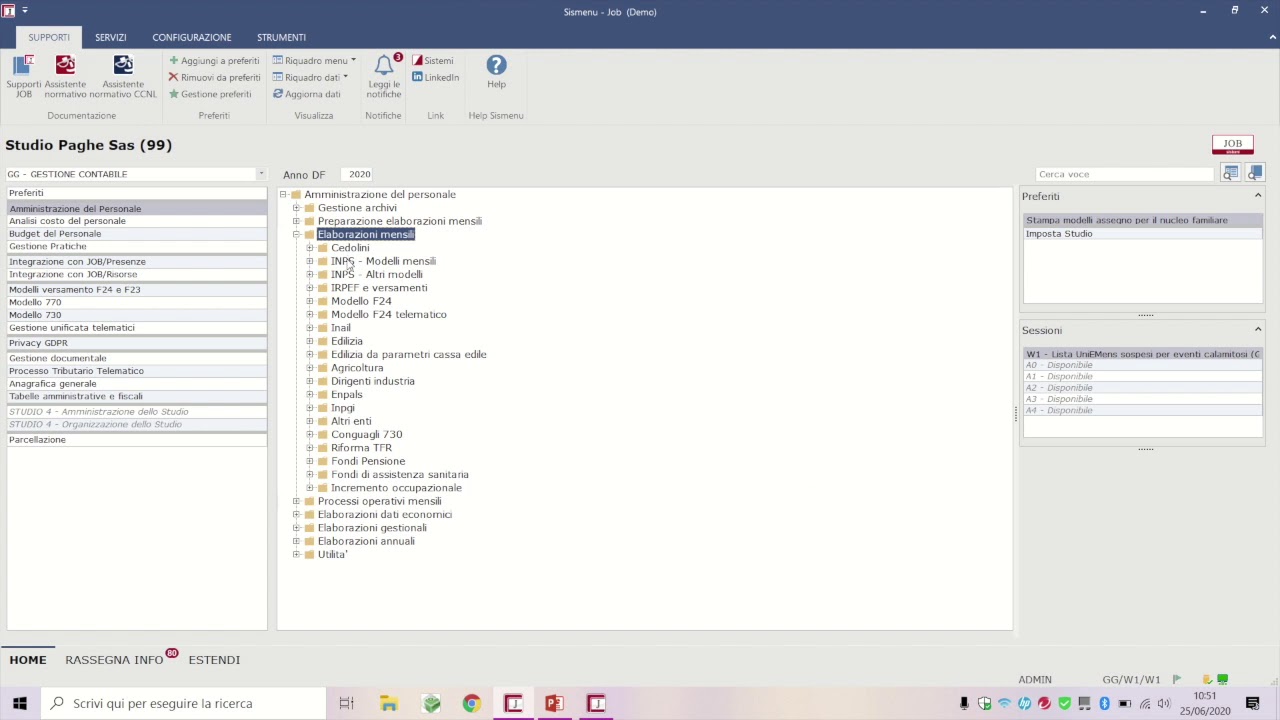Image resolution: width=1280 pixels, height=720 pixels.
Task: Switch to SUPPORTI ribbon tab
Action: pyautogui.click(x=49, y=37)
